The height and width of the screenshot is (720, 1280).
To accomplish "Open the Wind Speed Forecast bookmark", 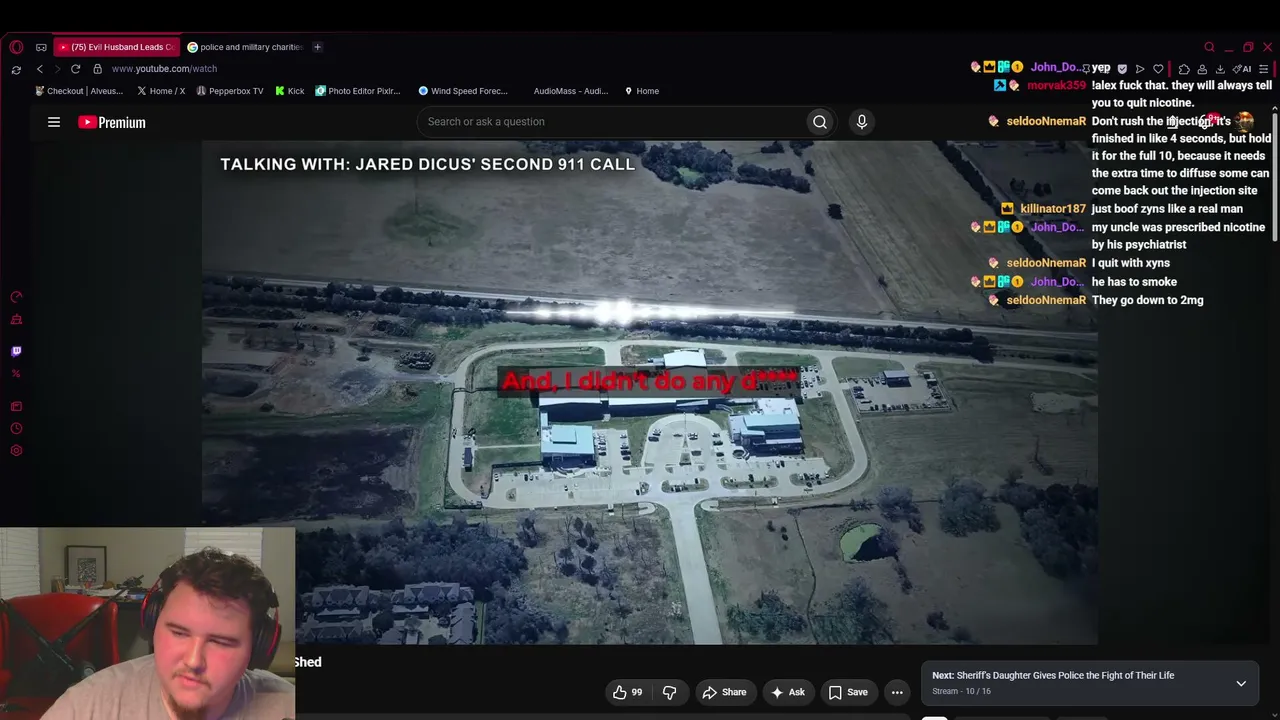I will tap(463, 91).
